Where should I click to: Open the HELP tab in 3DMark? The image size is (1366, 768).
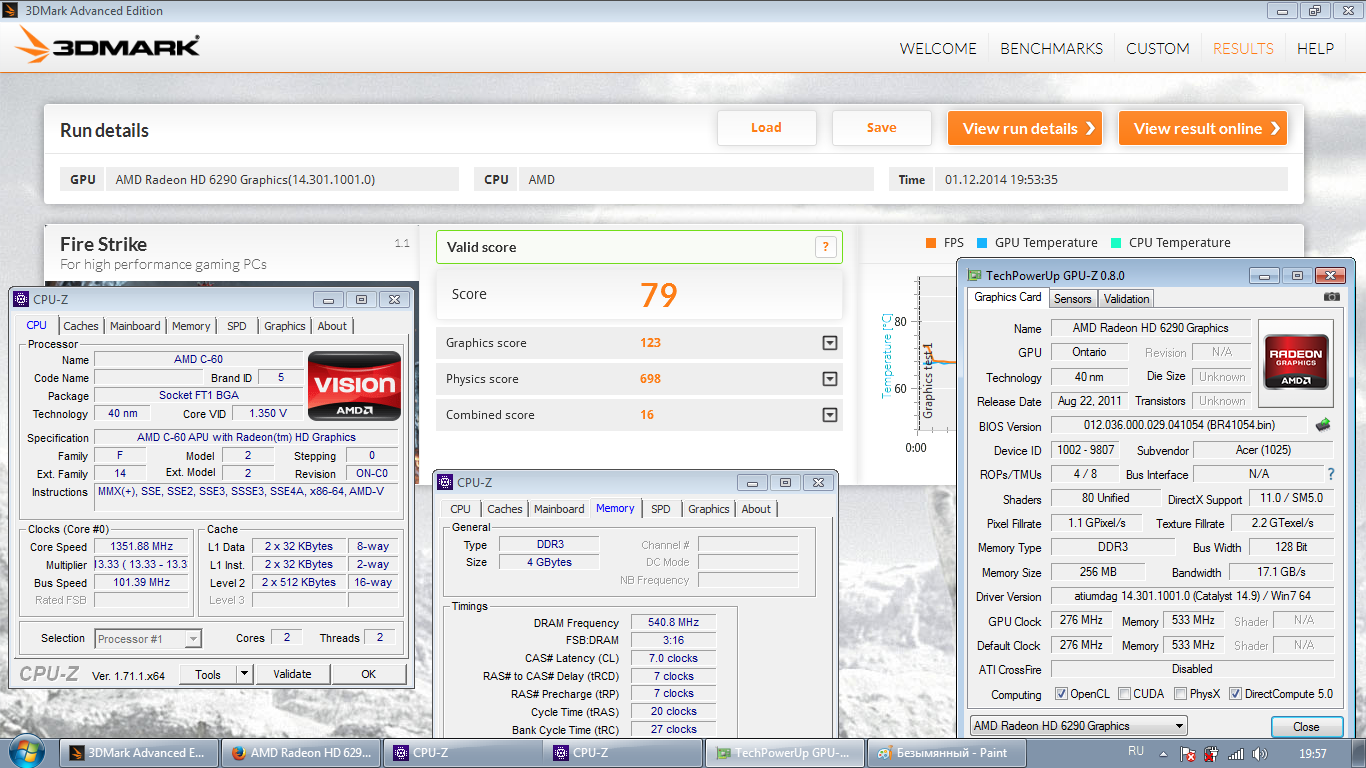1316,48
